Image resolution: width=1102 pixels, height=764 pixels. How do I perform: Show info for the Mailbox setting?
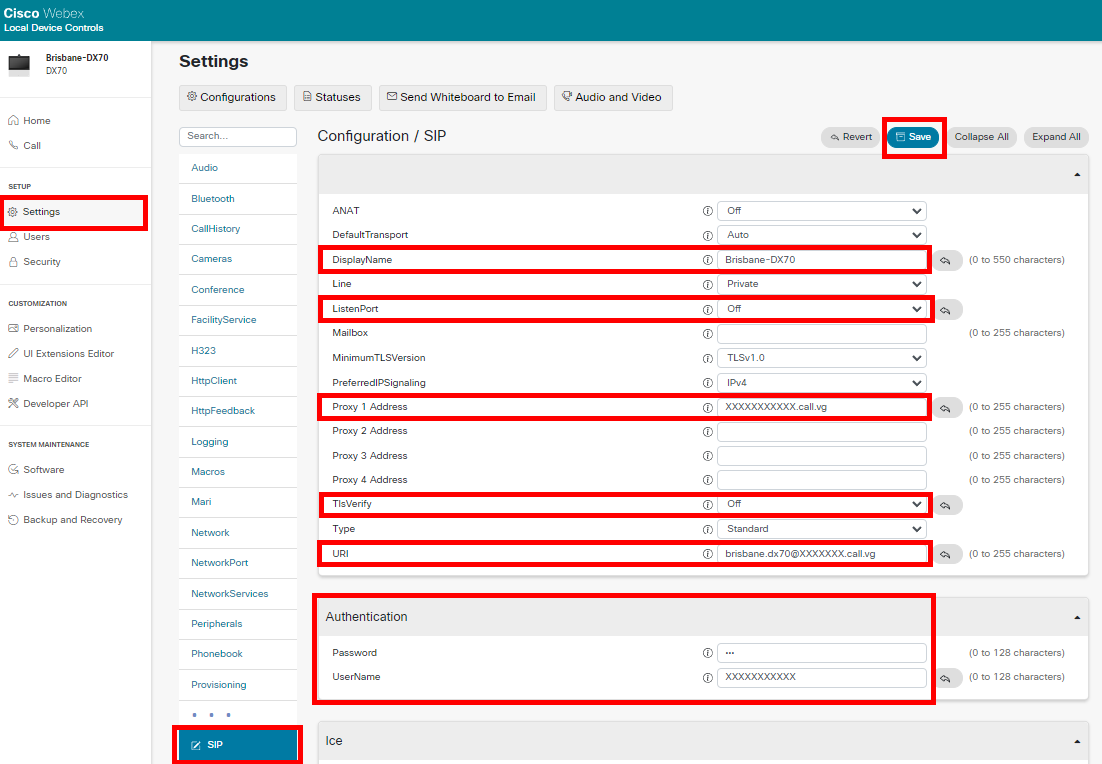pos(708,334)
